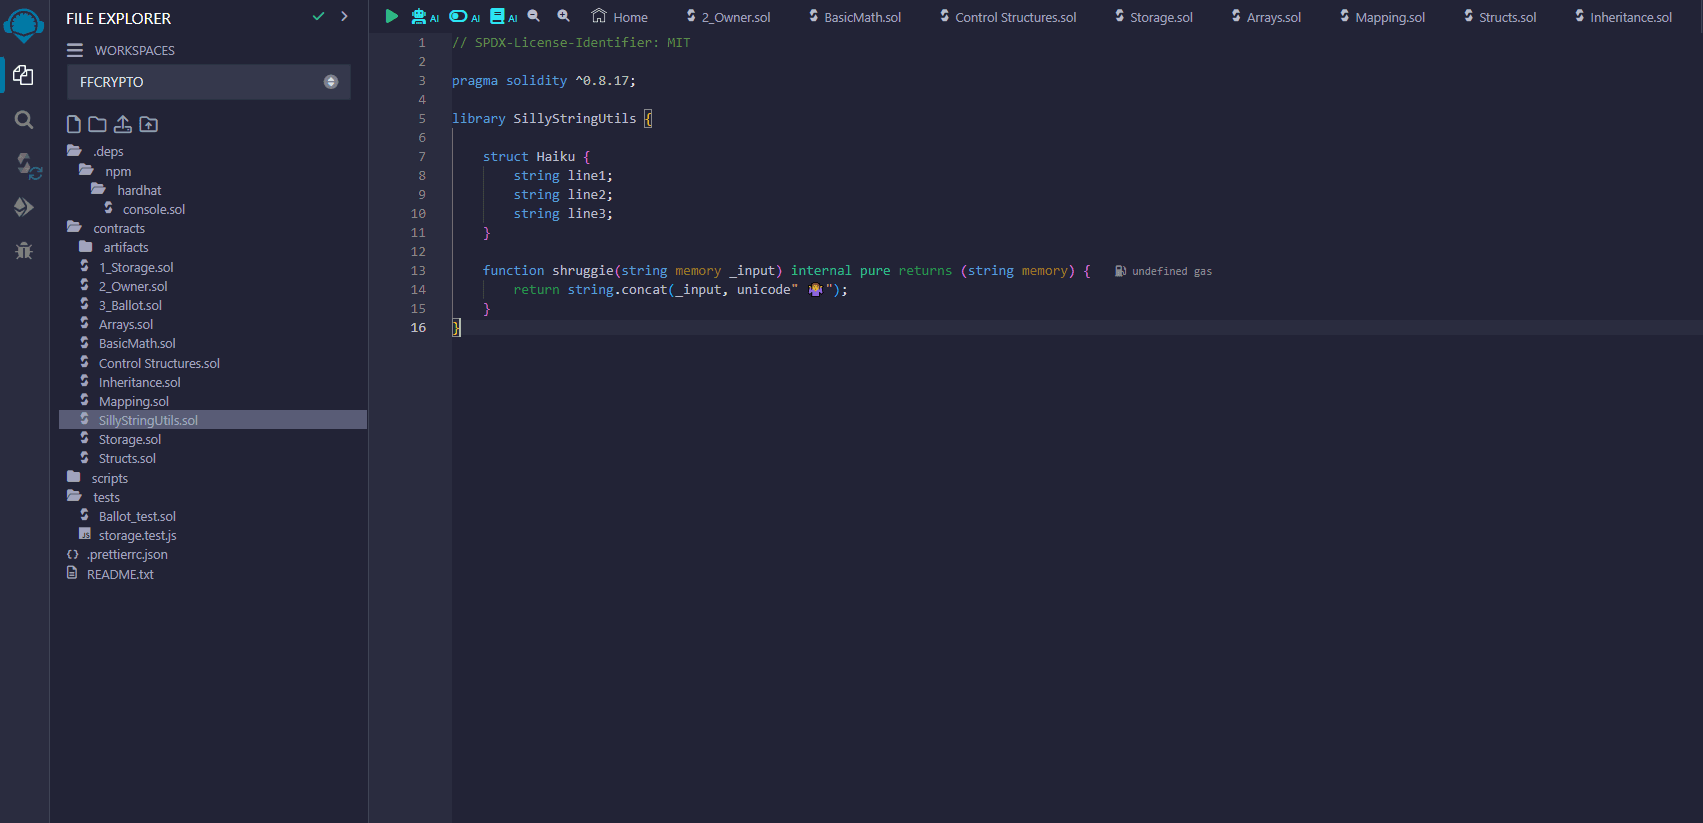Image resolution: width=1703 pixels, height=823 pixels.
Task: Place cursor on 'library SillyStringUtils' line
Action: [x=552, y=119]
